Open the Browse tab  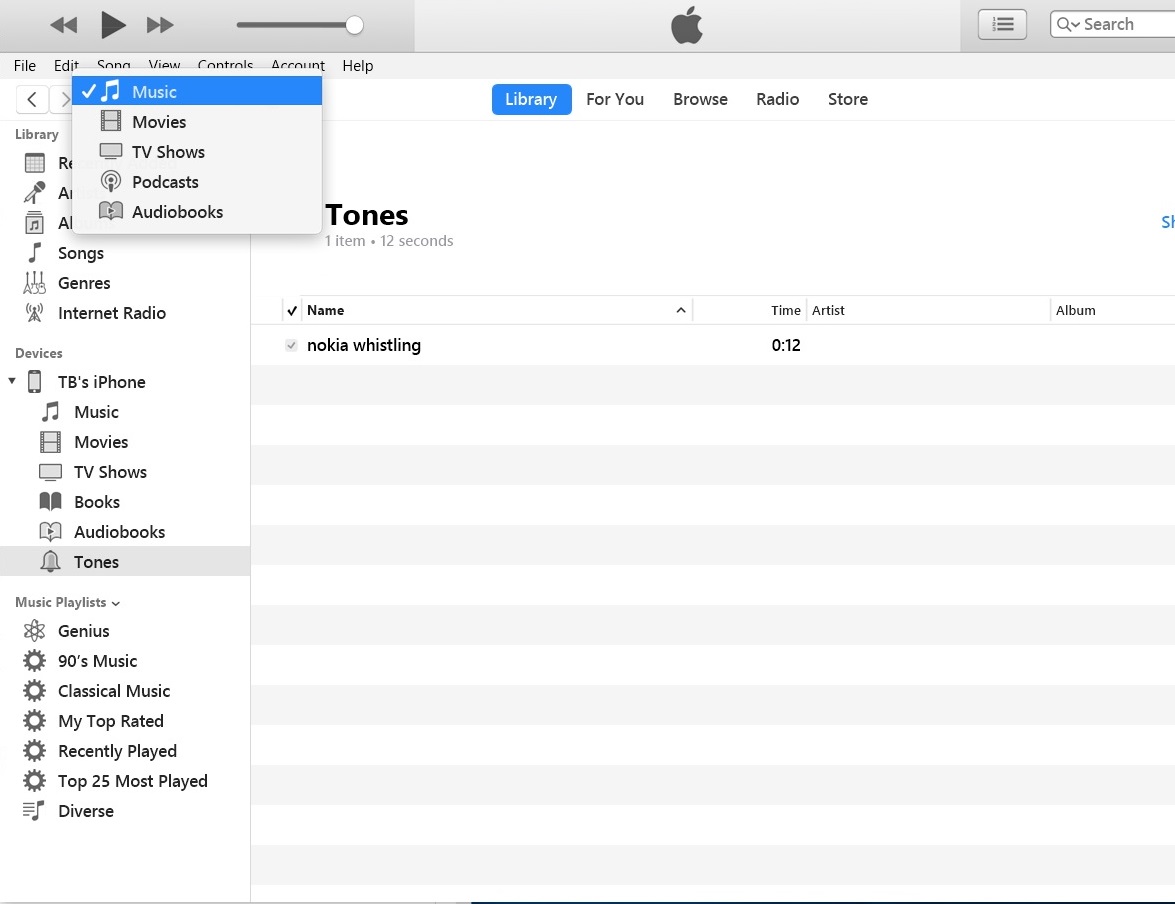pos(700,99)
